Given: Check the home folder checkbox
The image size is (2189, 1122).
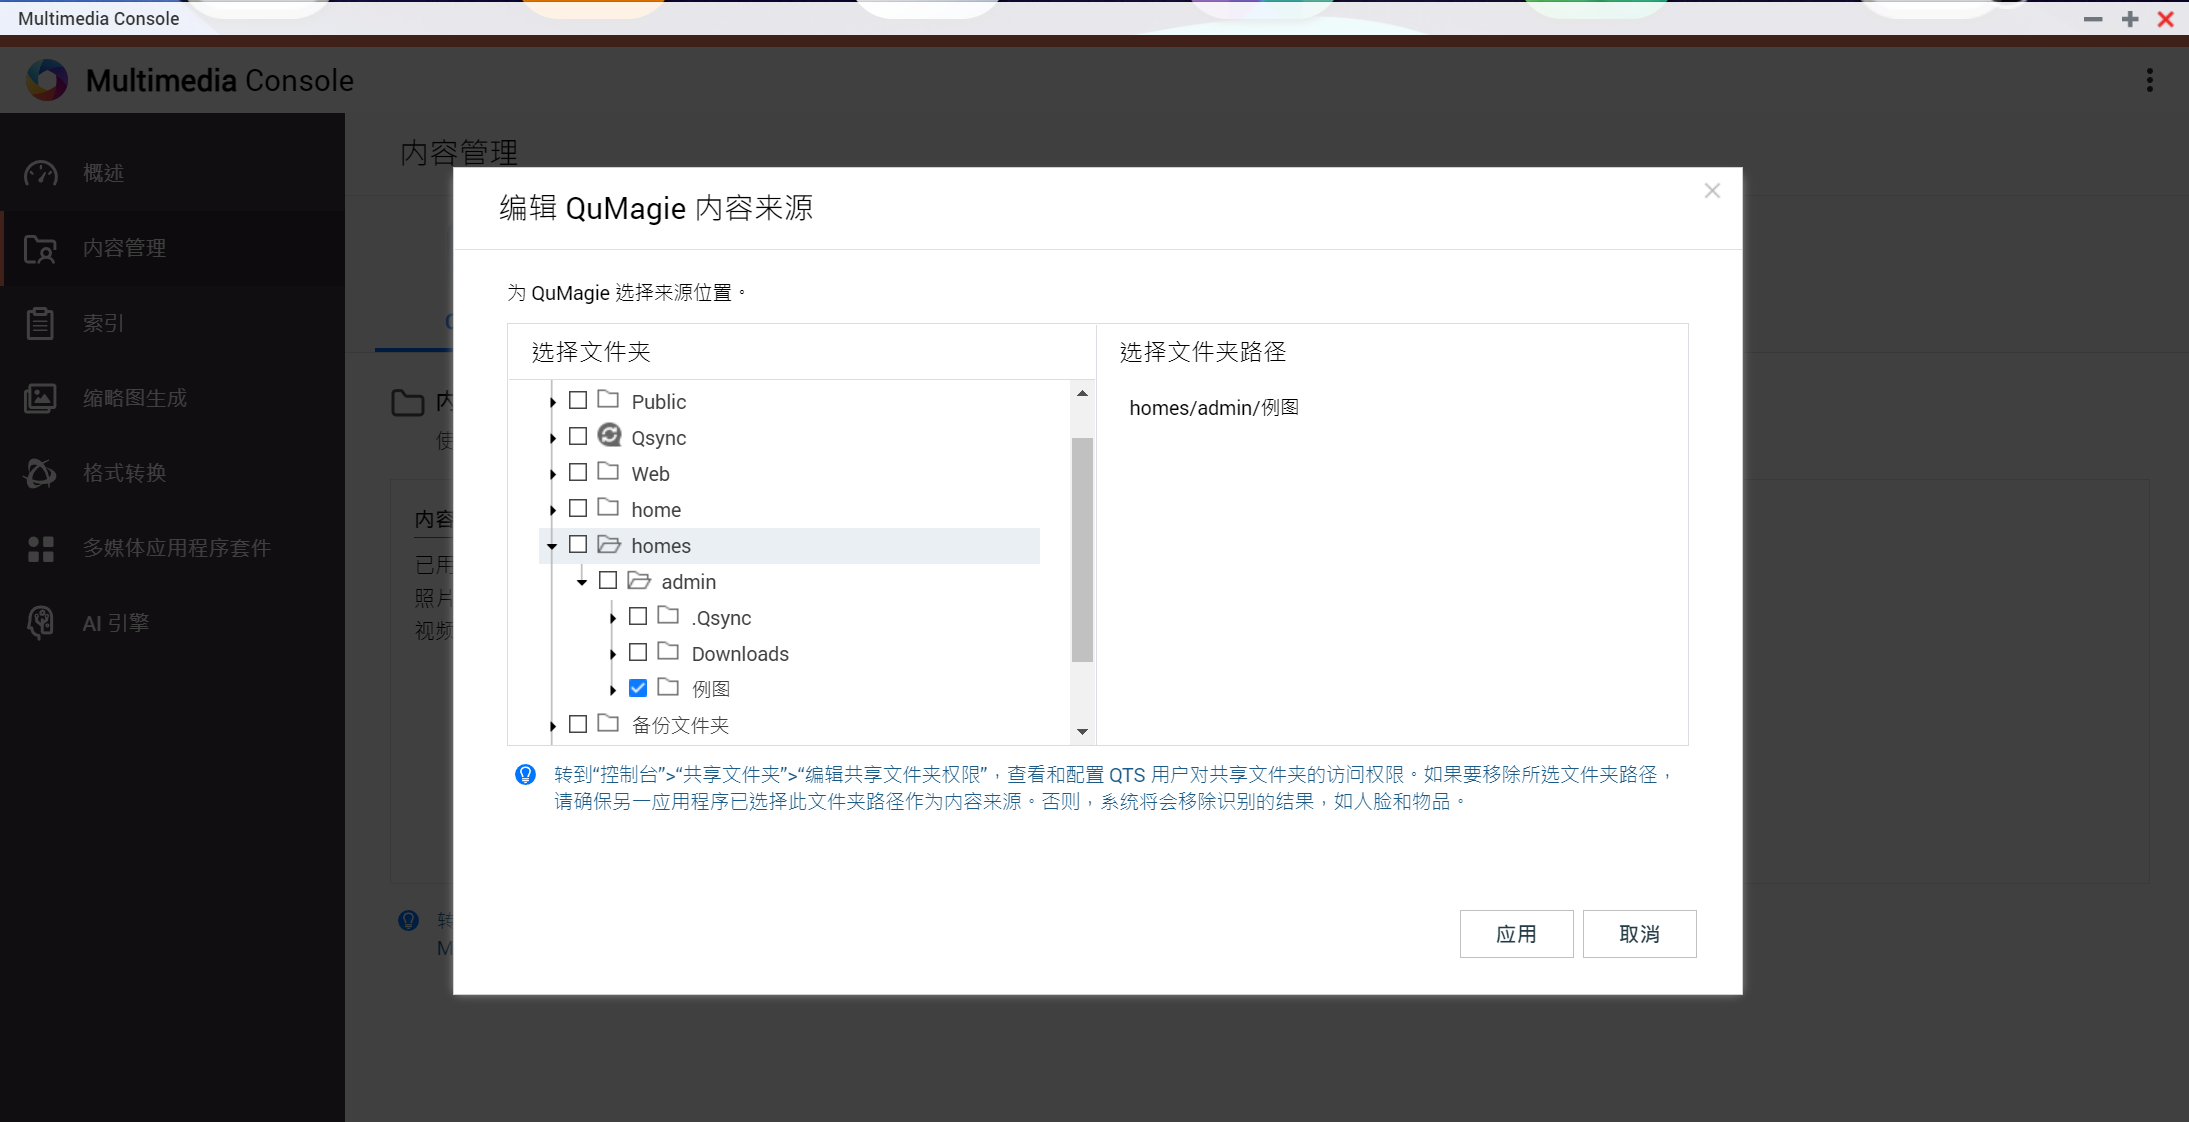Looking at the screenshot, I should tap(578, 508).
